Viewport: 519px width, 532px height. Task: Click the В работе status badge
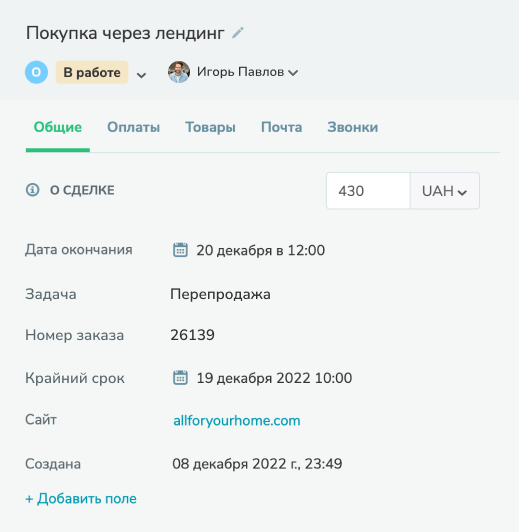click(92, 72)
